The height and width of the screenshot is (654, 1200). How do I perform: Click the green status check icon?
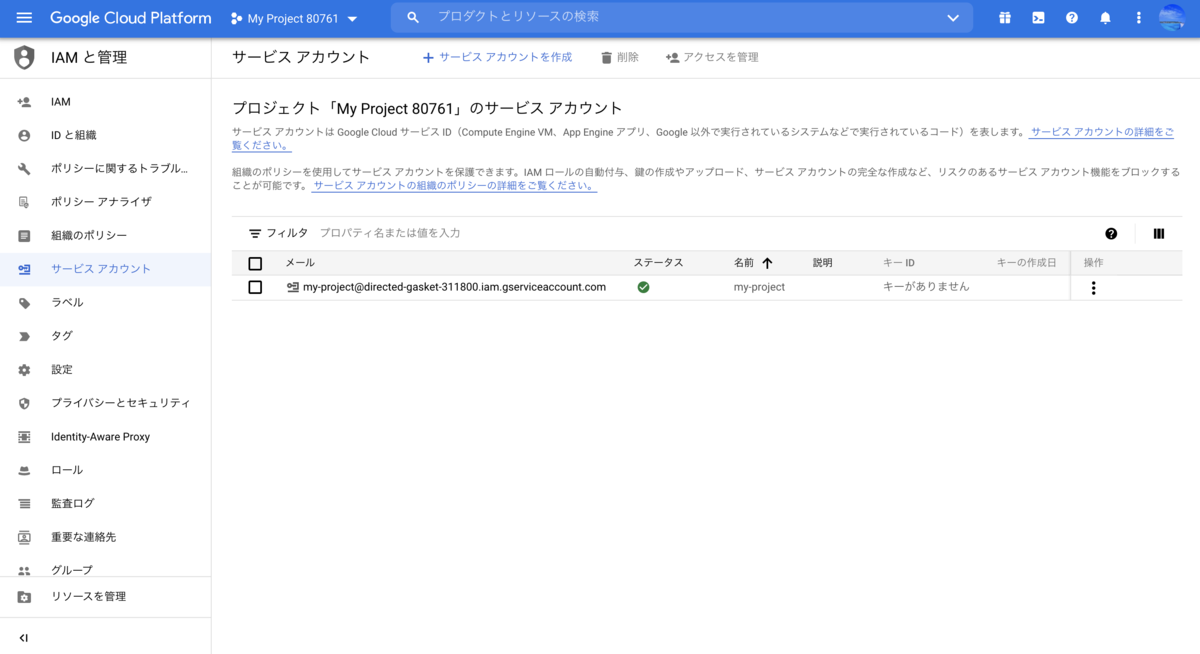[643, 287]
